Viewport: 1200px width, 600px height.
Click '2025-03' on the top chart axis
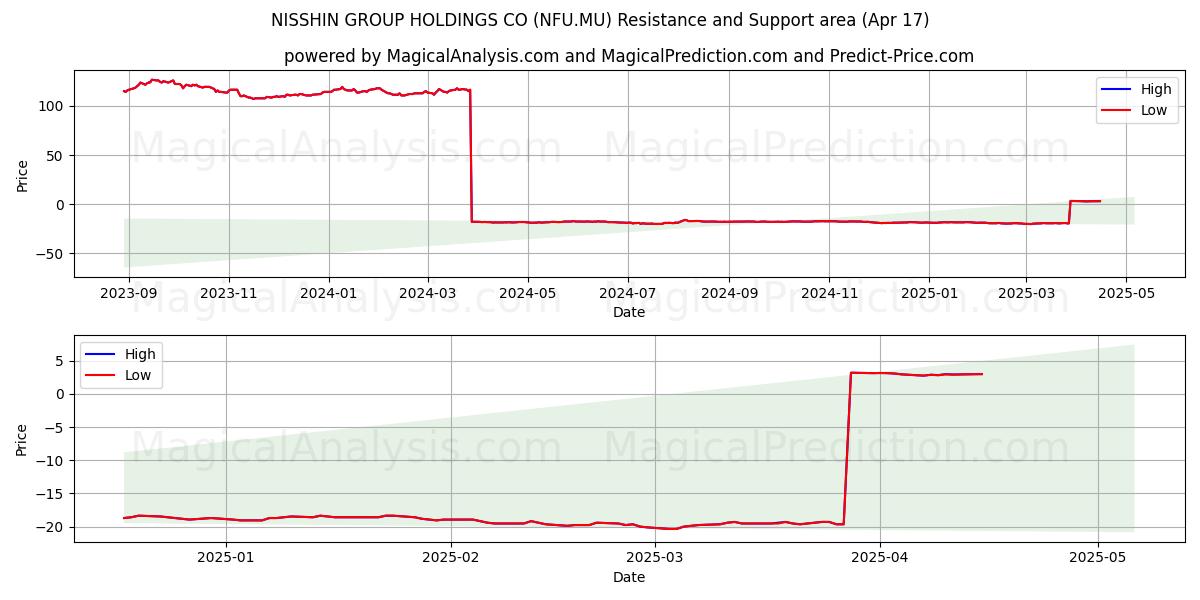pos(1026,294)
